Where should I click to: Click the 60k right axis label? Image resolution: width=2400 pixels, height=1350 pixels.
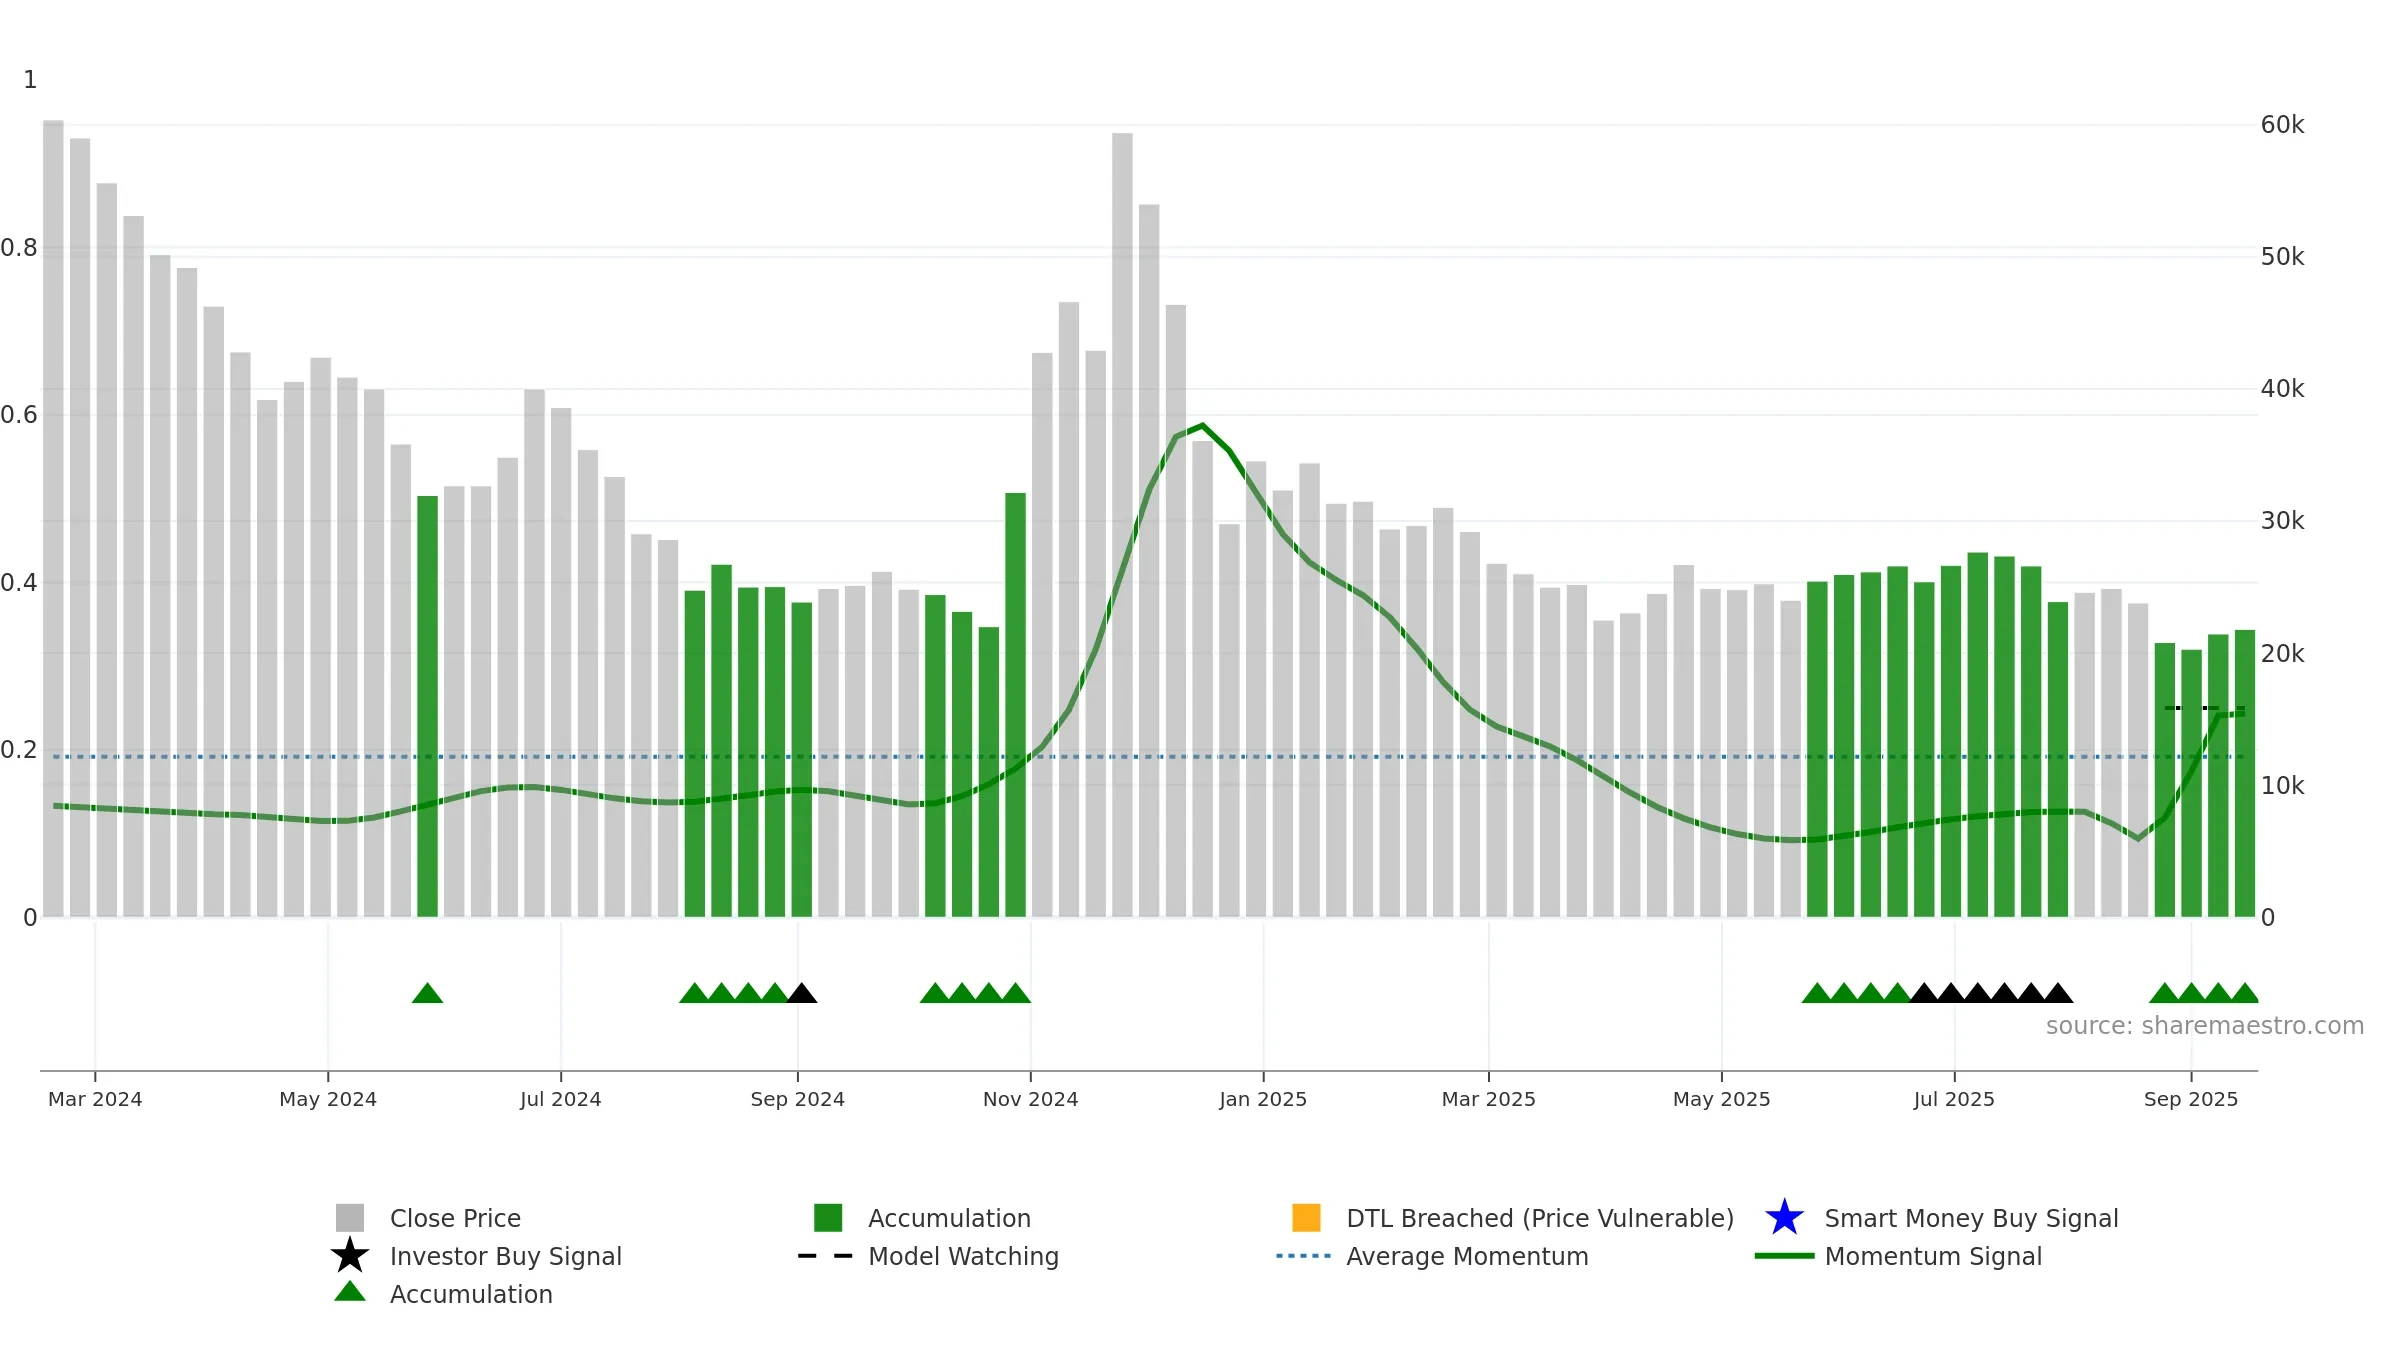pos(2282,125)
